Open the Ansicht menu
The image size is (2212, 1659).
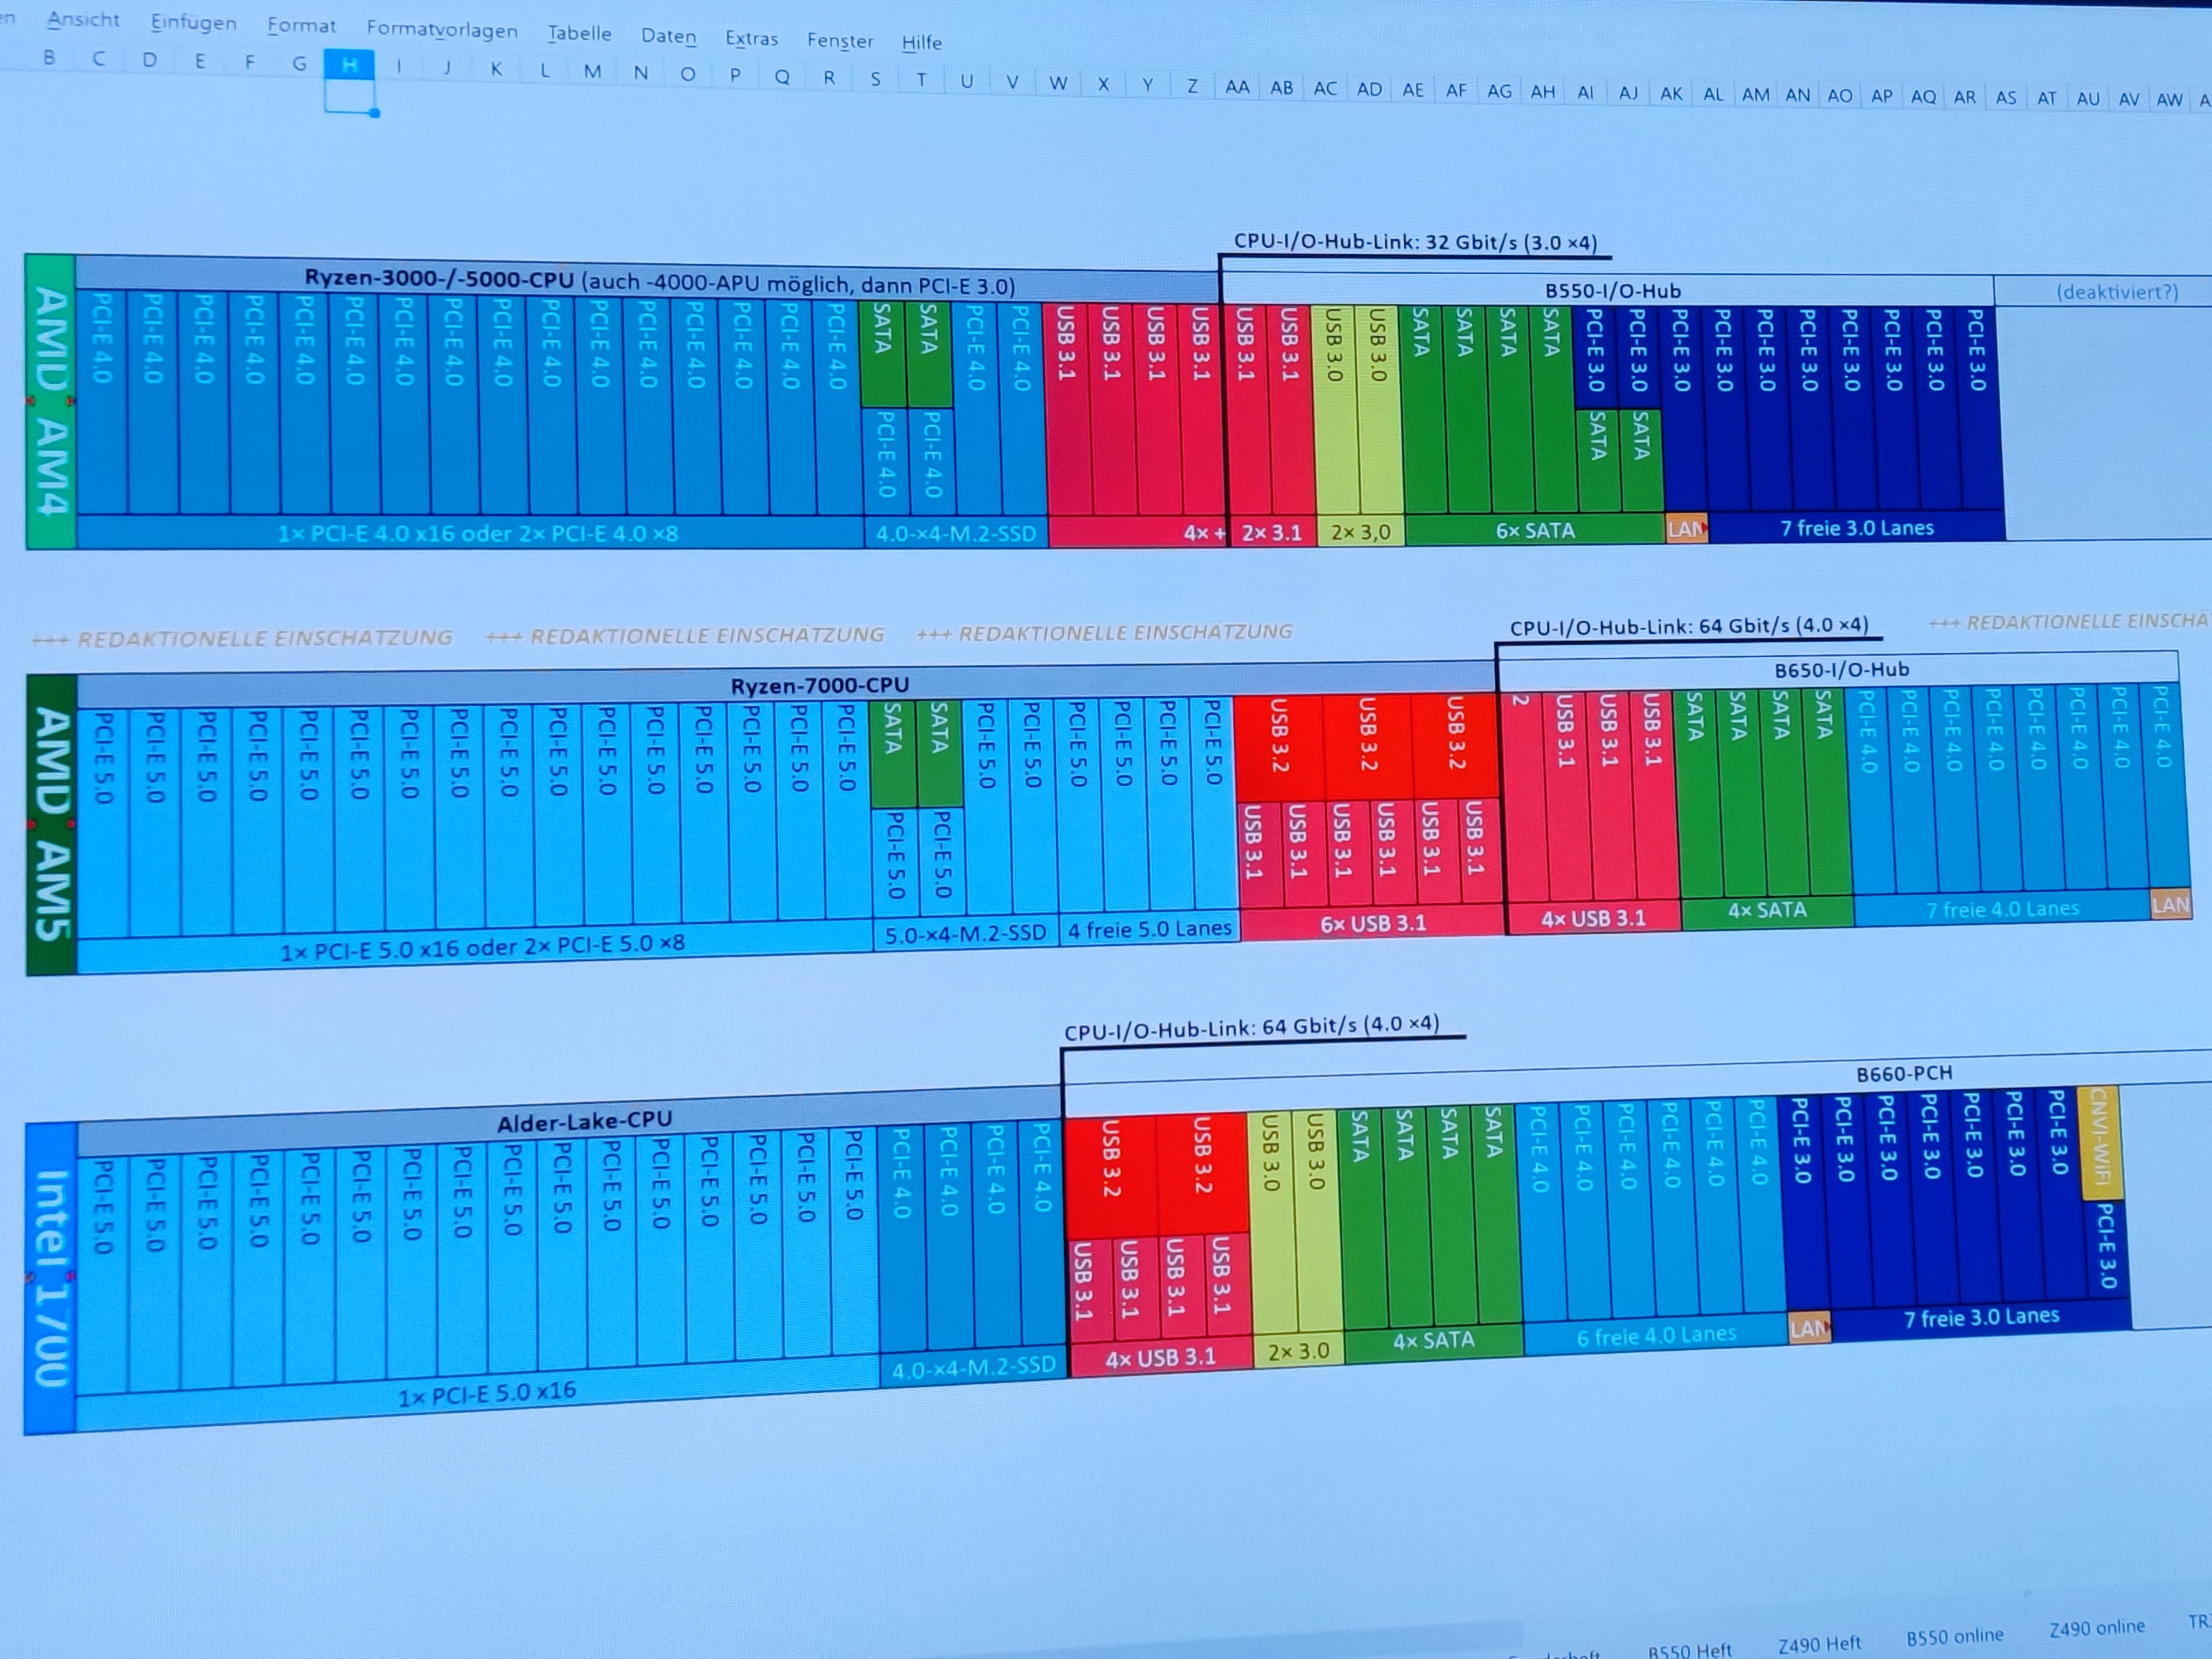pyautogui.click(x=83, y=19)
